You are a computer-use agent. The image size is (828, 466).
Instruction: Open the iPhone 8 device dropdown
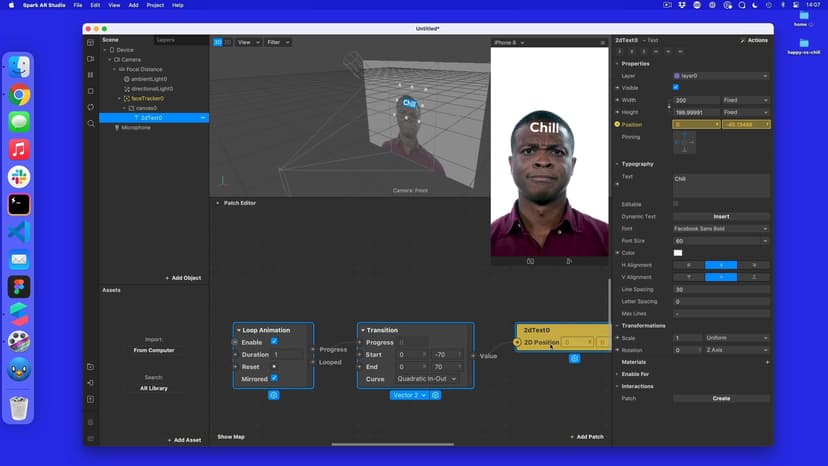point(509,43)
